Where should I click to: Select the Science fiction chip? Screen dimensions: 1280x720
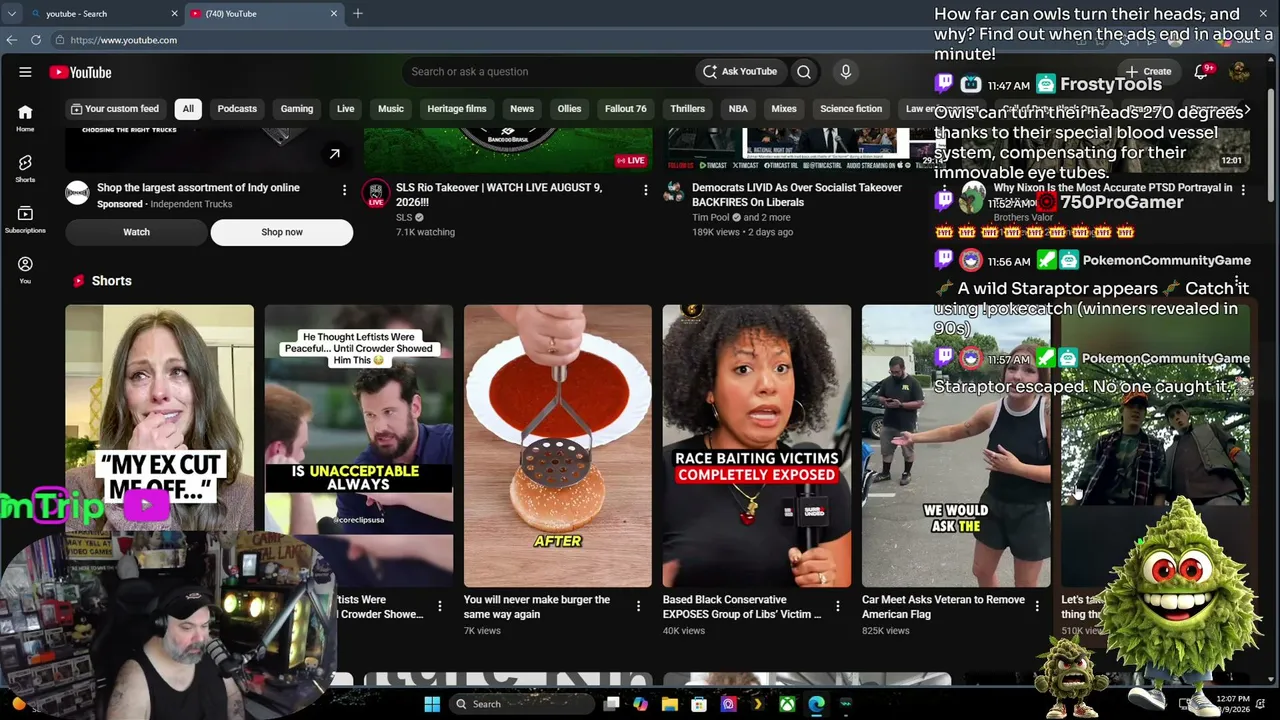click(x=851, y=109)
